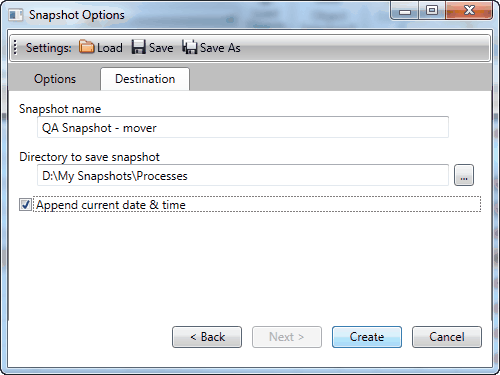Close the Snapshot Options window
The height and width of the screenshot is (375, 500).
[469, 11]
